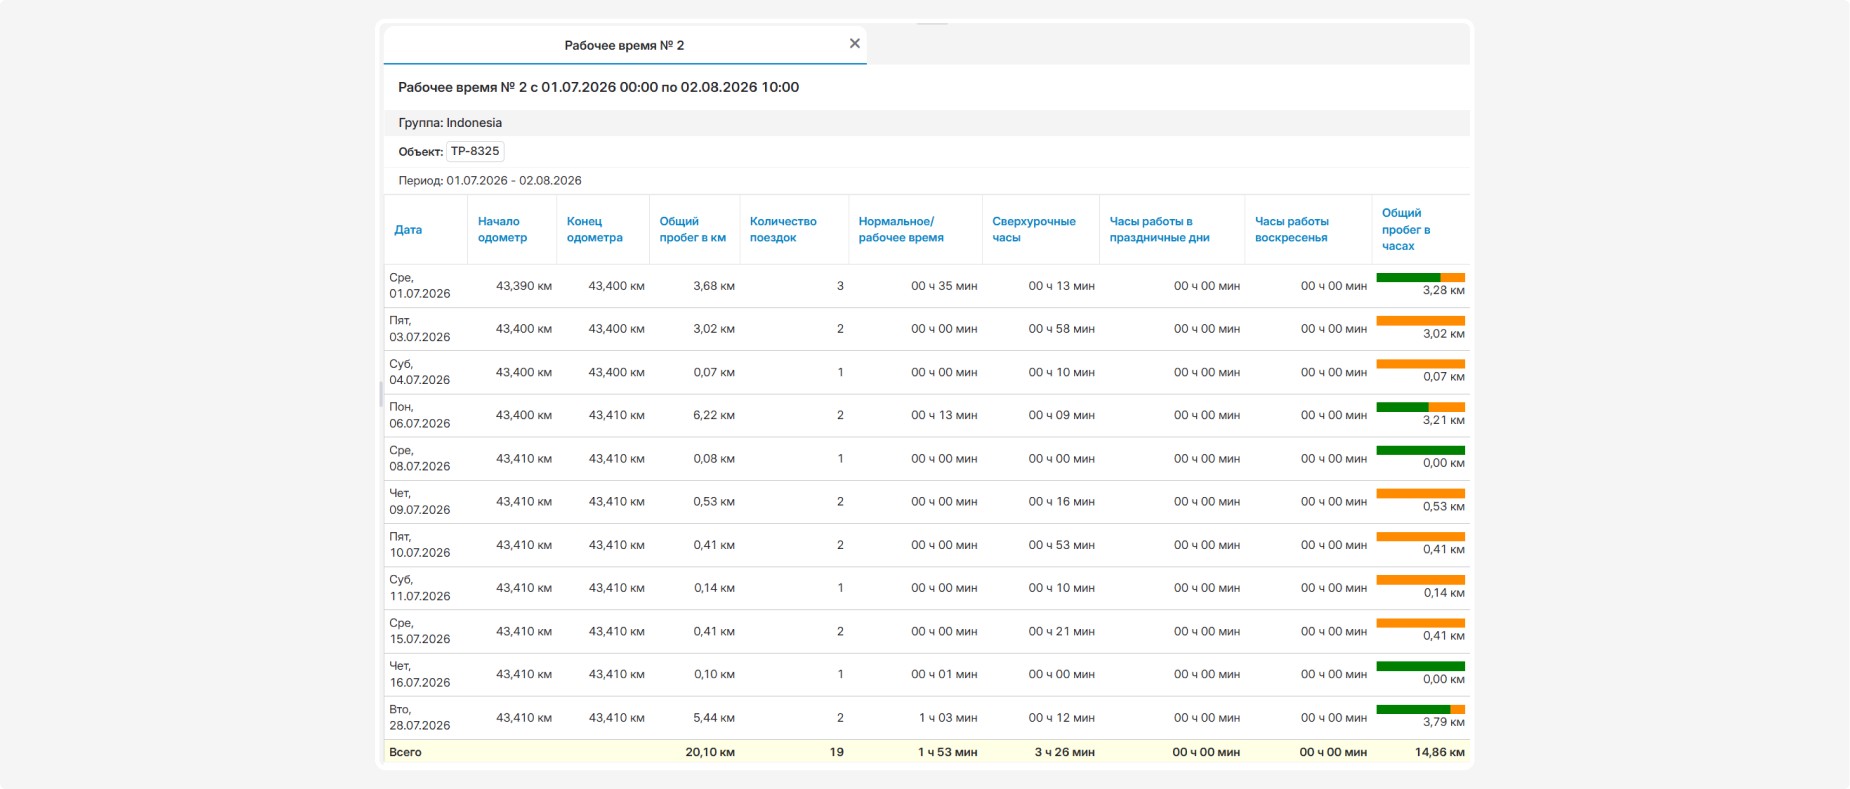Sort by Сверхурочные часы column header
Image resolution: width=1850 pixels, height=789 pixels.
click(1033, 230)
